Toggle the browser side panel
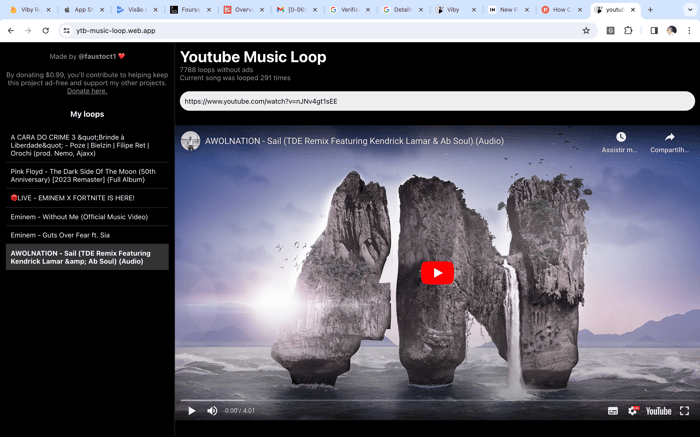 tap(654, 30)
